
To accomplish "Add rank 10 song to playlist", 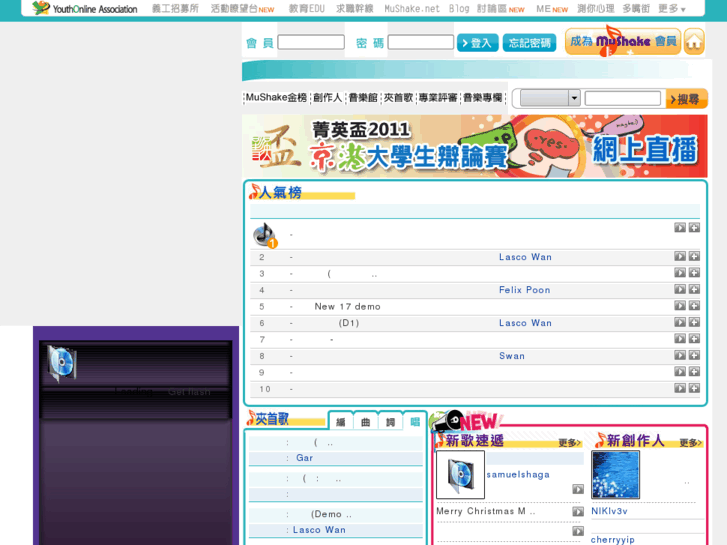I will click(694, 388).
